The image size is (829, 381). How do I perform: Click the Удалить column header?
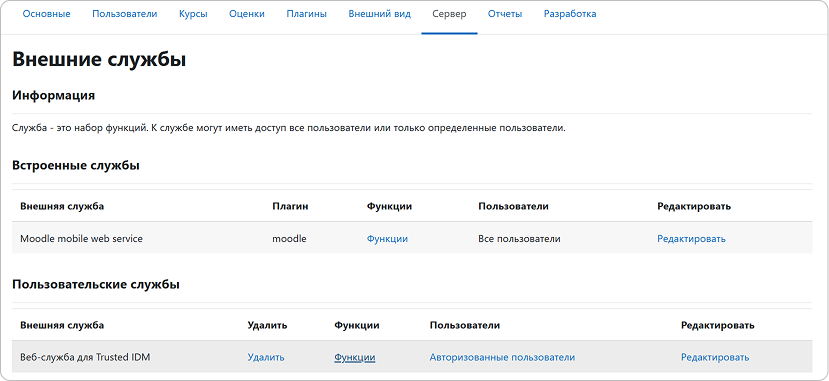(267, 325)
